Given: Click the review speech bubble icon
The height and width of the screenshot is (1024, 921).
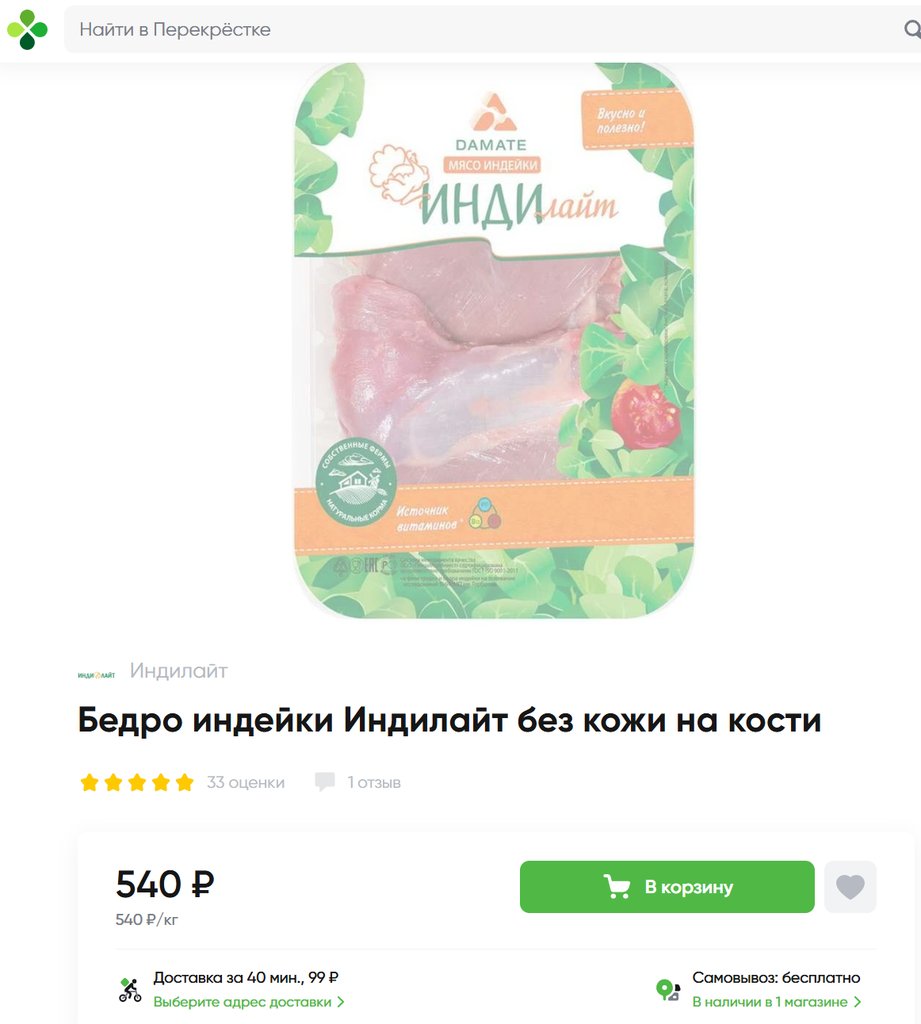Looking at the screenshot, I should pyautogui.click(x=325, y=782).
